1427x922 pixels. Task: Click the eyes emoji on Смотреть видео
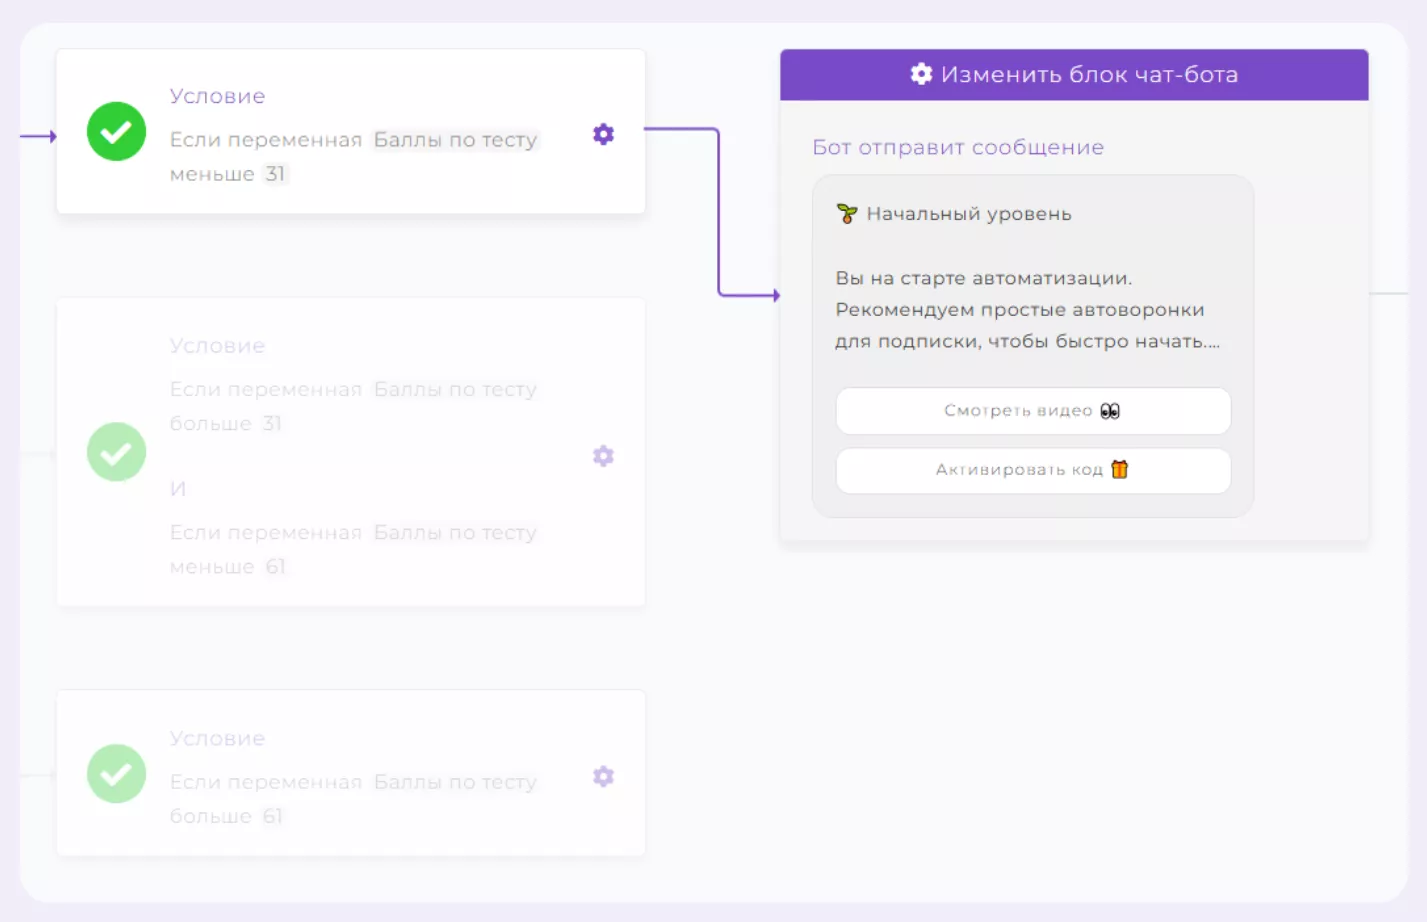(x=1110, y=411)
